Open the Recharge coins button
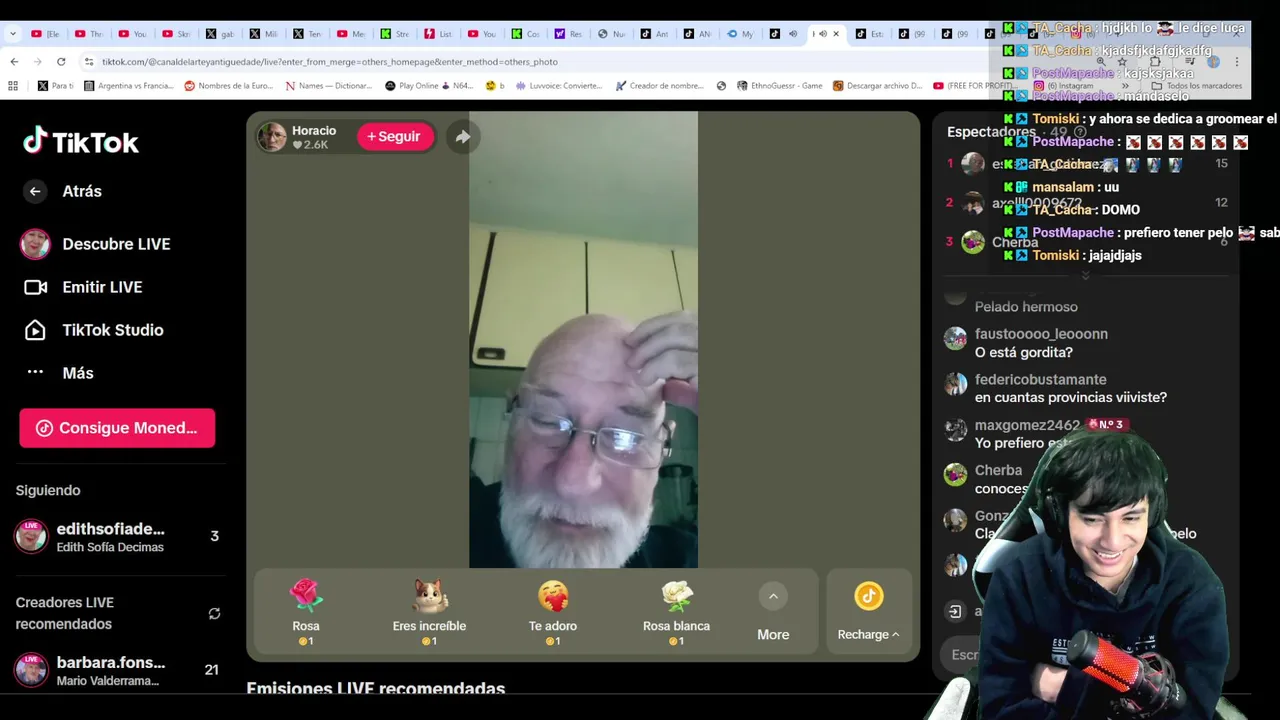Screen dimensions: 1280x720 click(x=868, y=612)
